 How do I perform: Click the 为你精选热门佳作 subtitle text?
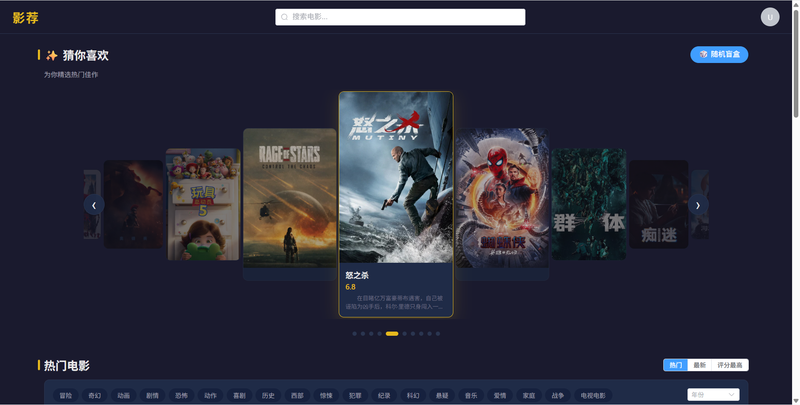tap(71, 74)
